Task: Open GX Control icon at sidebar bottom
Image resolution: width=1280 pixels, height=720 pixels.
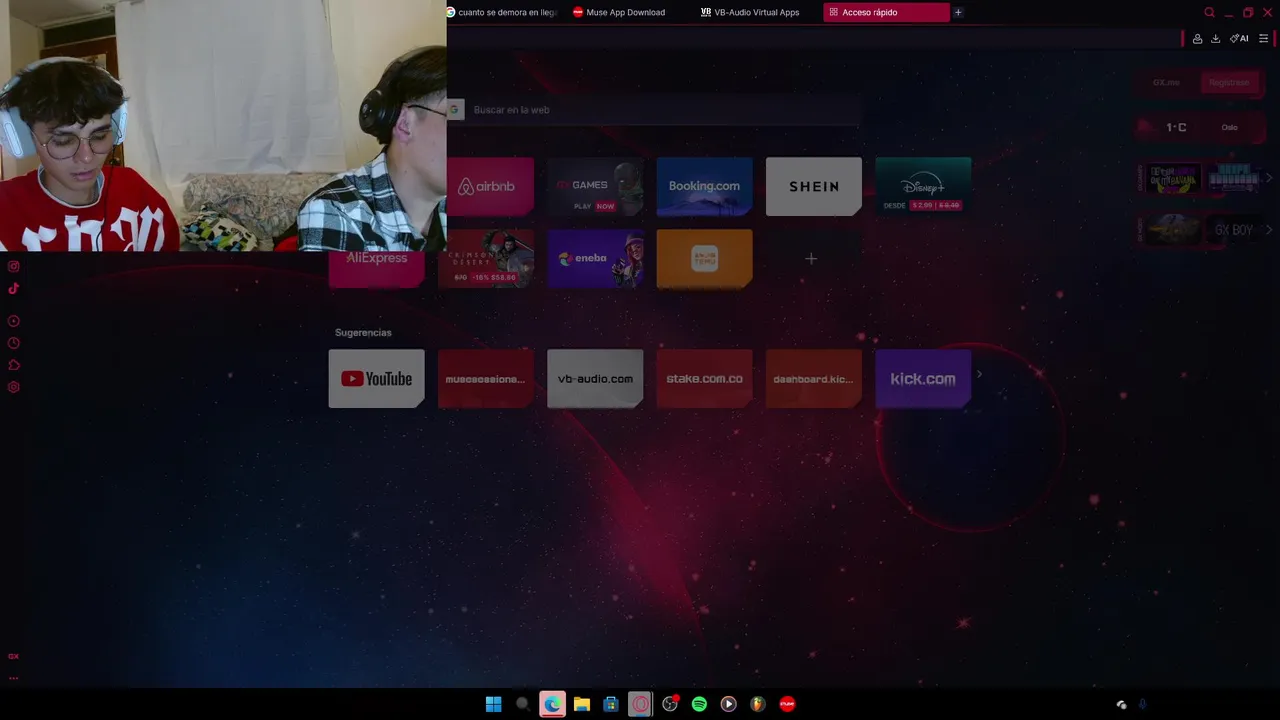Action: tap(14, 656)
